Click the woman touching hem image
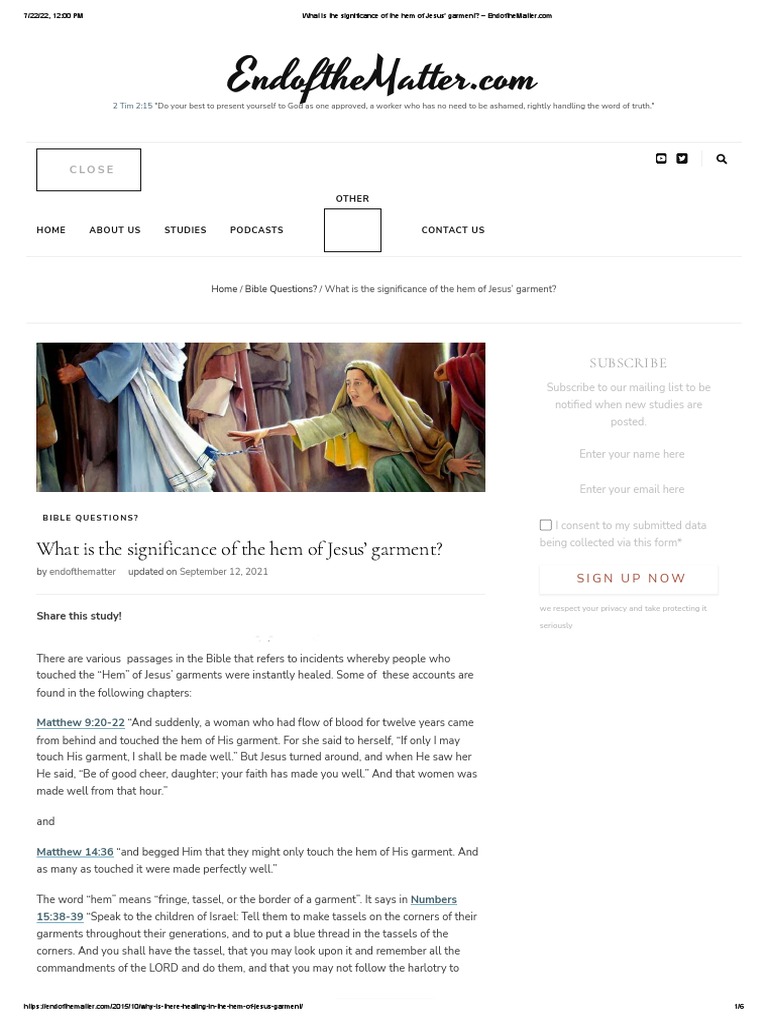This screenshot has height=1024, width=768. tap(261, 417)
